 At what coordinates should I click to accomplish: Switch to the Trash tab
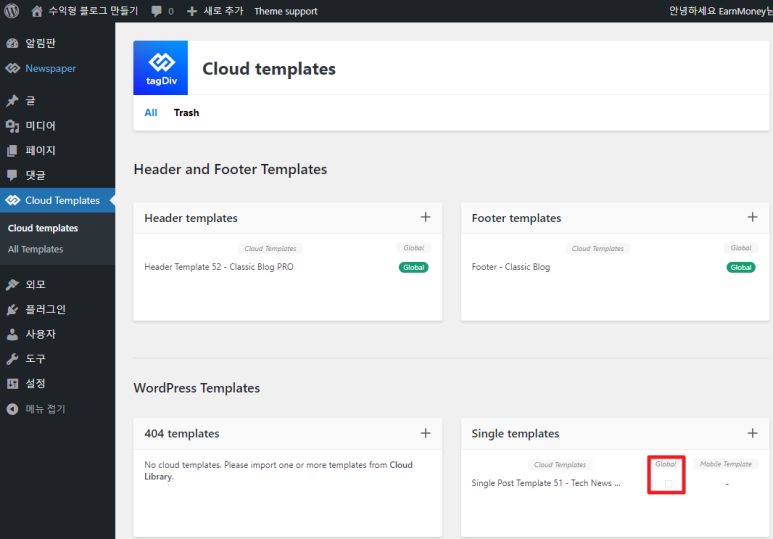pyautogui.click(x=186, y=112)
